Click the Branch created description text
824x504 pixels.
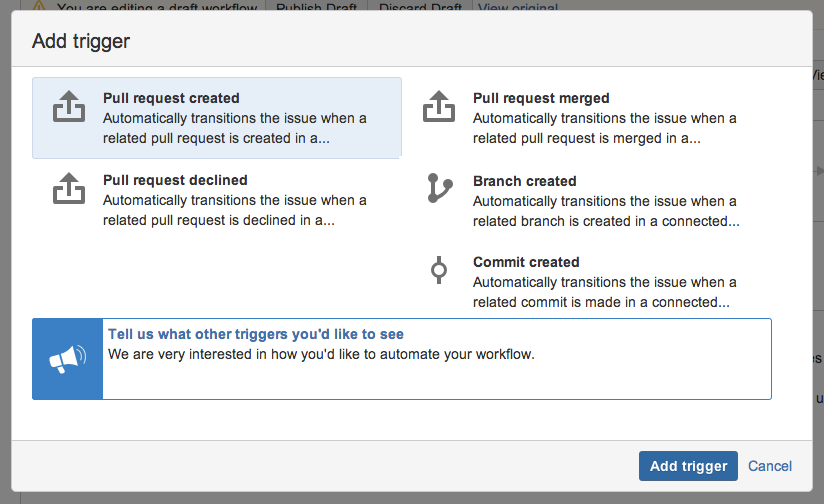point(606,211)
